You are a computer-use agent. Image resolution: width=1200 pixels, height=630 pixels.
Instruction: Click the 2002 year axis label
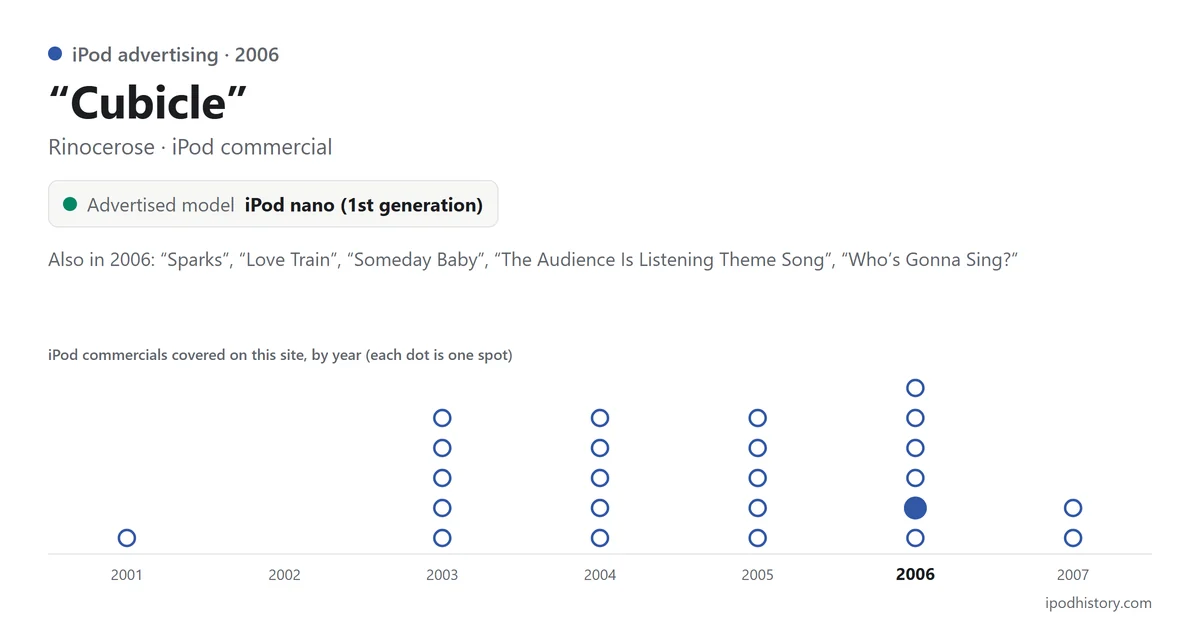pos(285,575)
